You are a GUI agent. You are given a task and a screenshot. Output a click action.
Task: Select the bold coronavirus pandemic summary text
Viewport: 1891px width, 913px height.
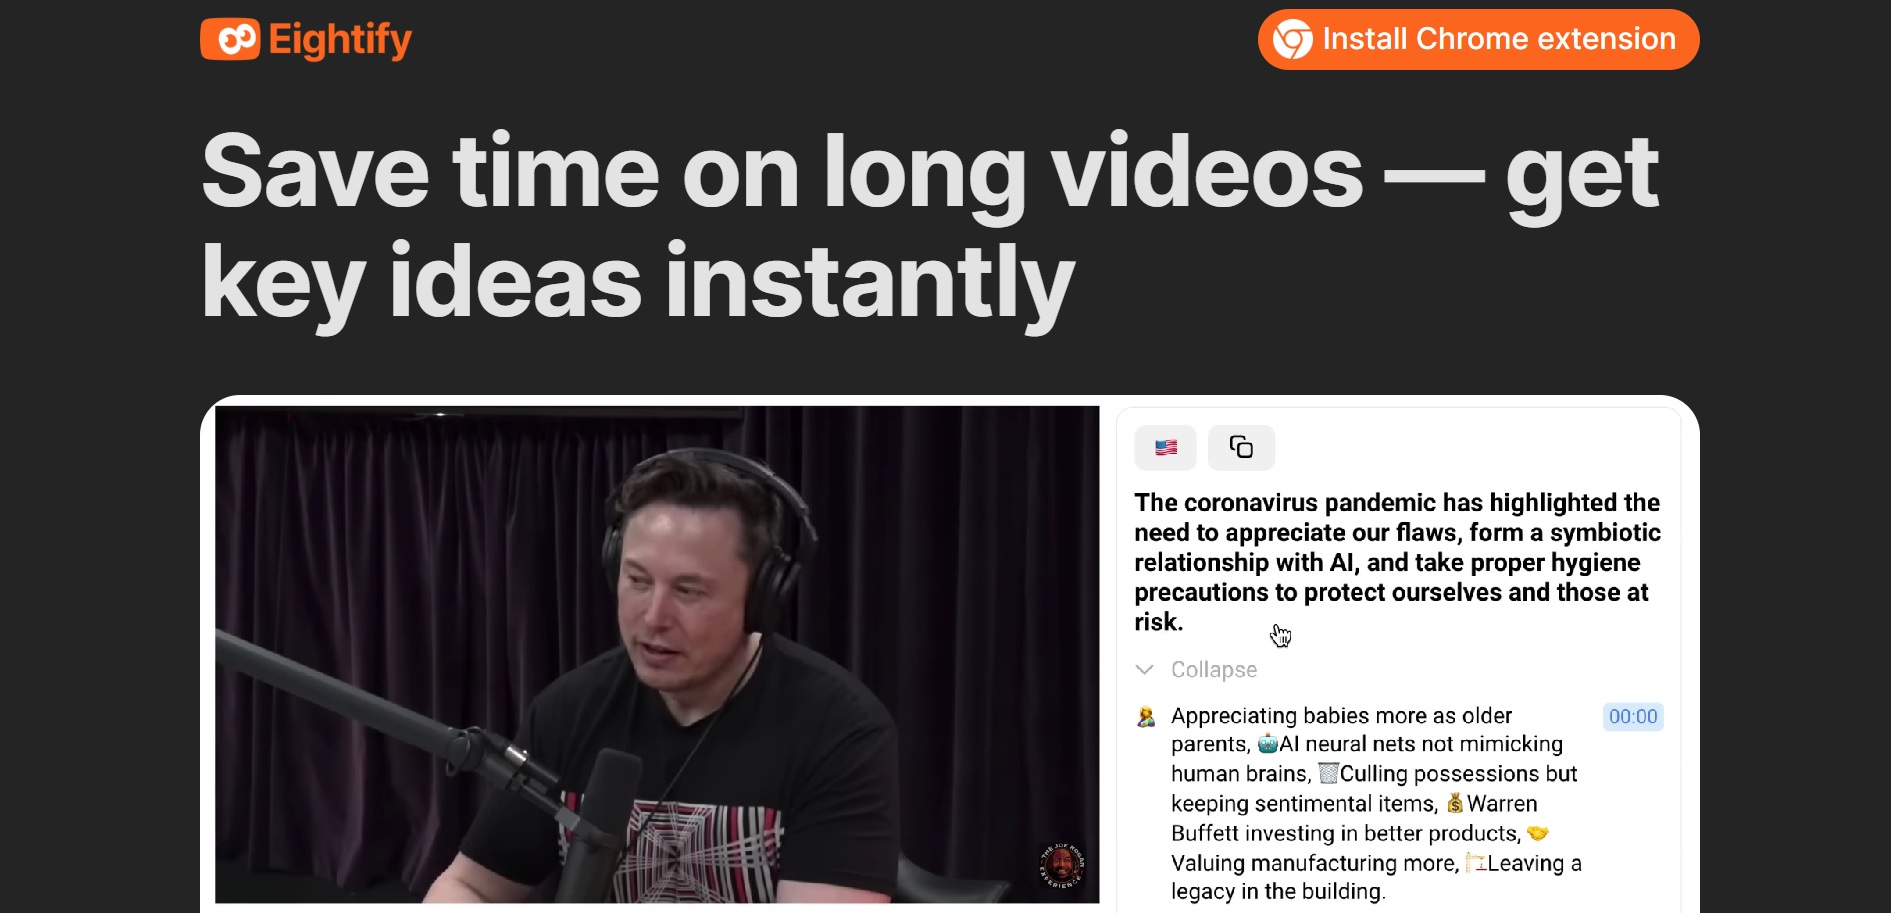tap(1397, 562)
